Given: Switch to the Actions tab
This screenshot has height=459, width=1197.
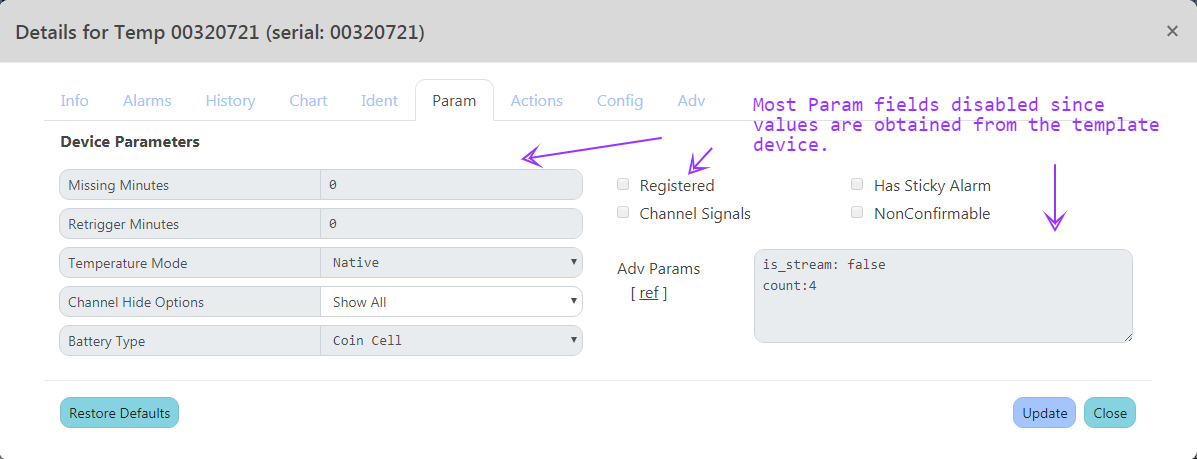Looking at the screenshot, I should click(536, 100).
